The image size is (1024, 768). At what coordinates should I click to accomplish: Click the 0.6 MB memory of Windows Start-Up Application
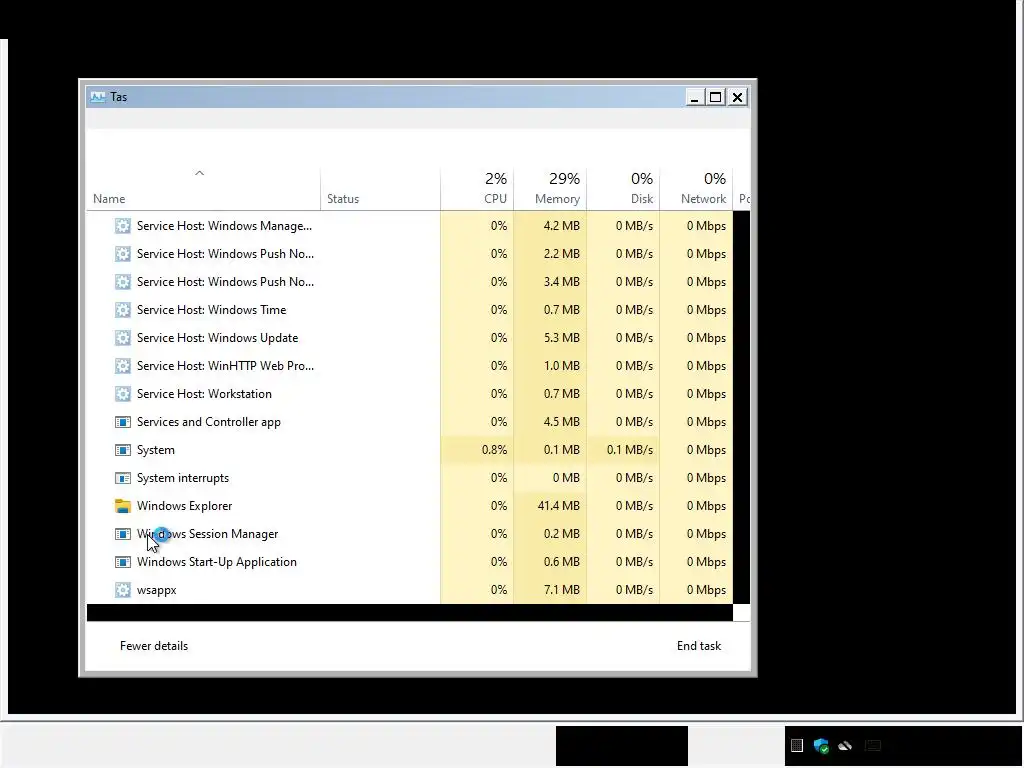coord(562,562)
